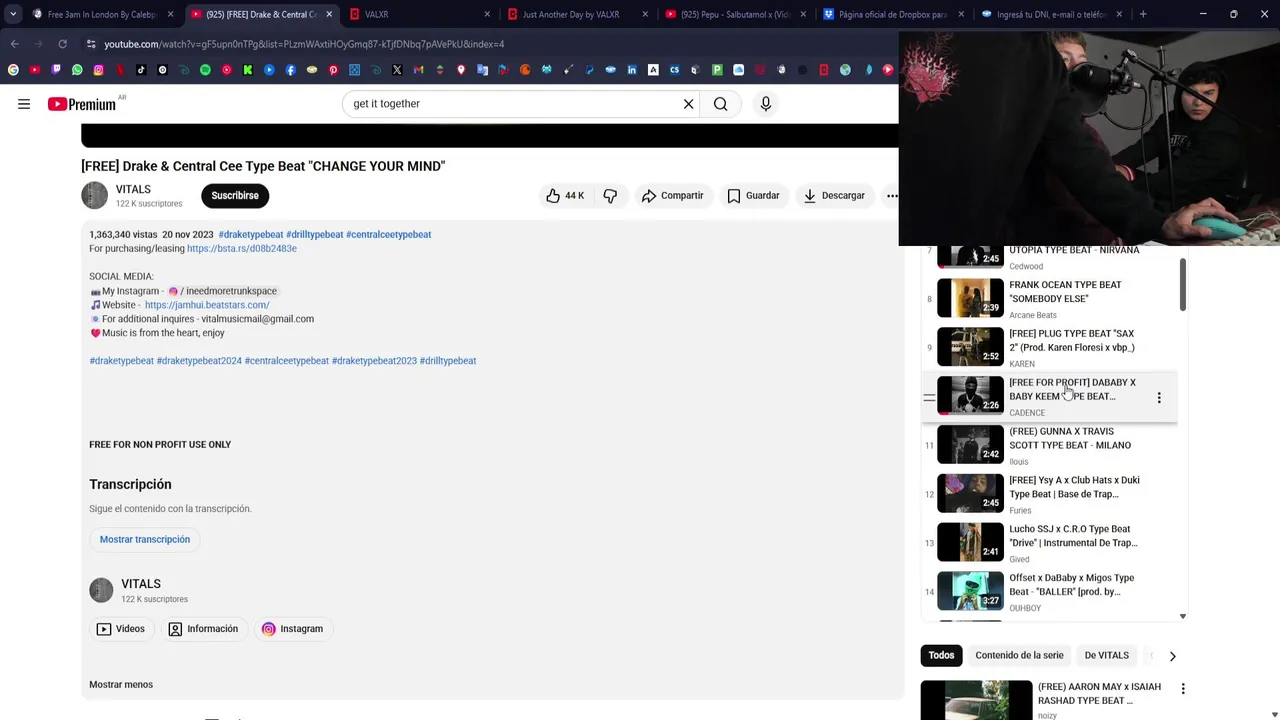Open #draketypebeat2024 hashtag link
This screenshot has width=1280, height=720.
tap(199, 361)
